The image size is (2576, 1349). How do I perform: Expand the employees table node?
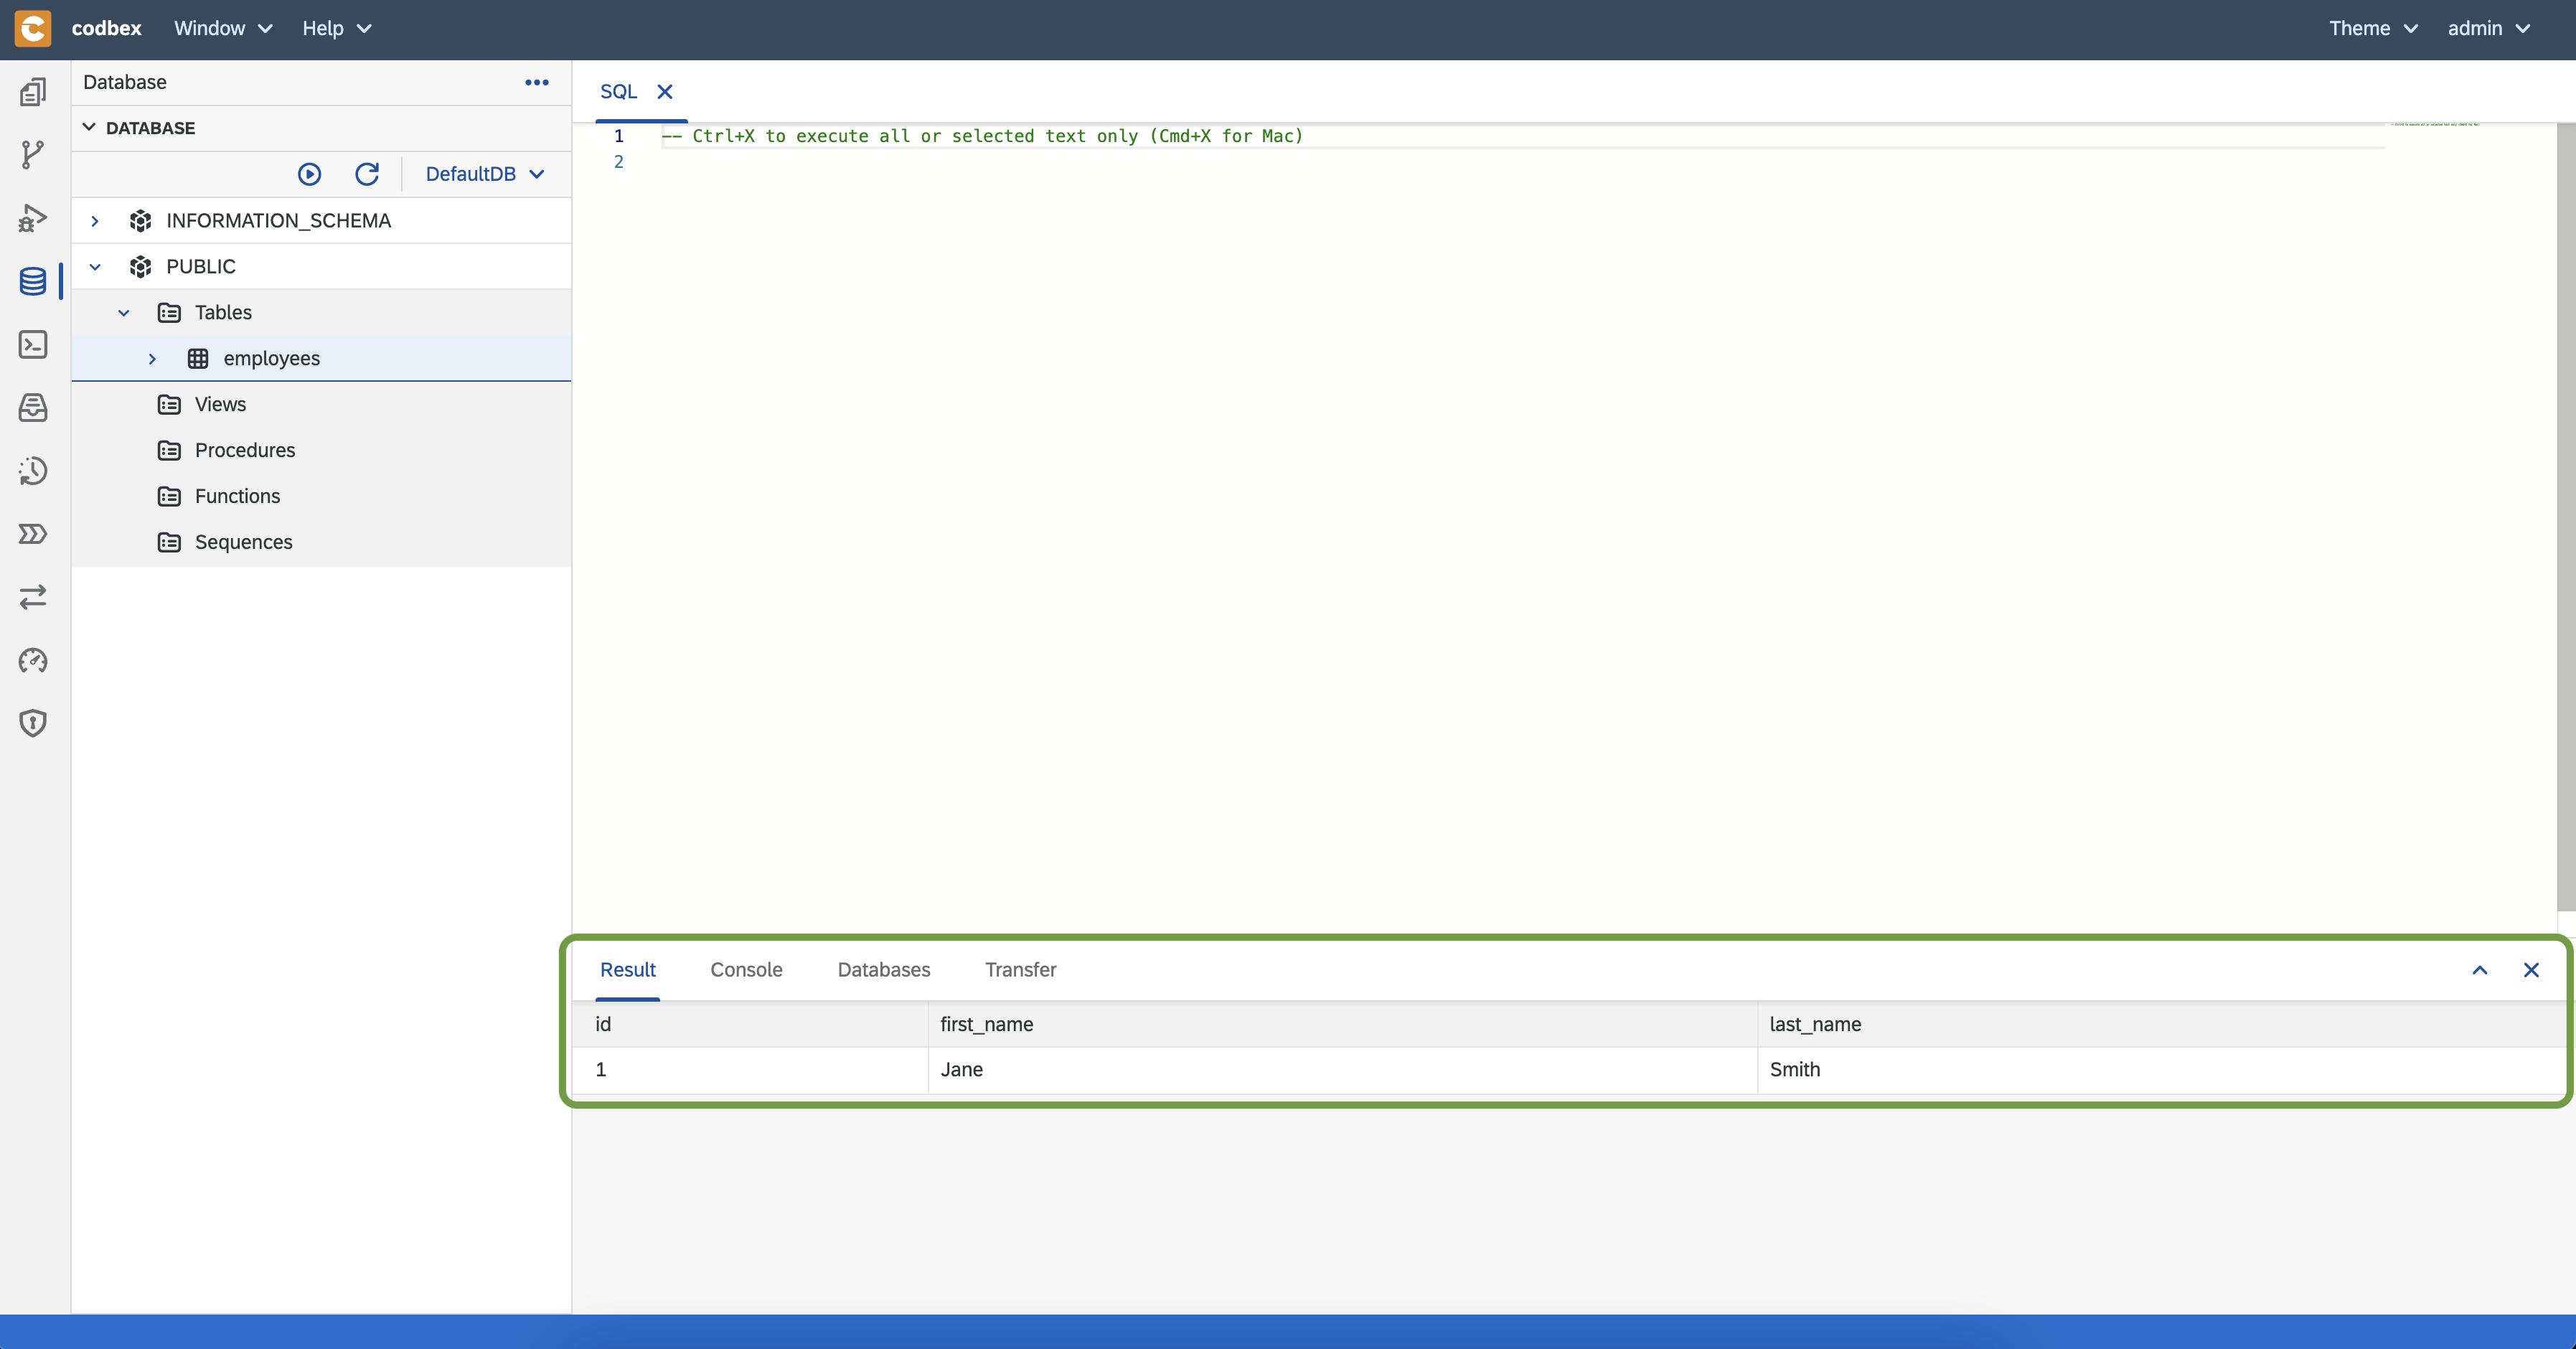tap(152, 359)
